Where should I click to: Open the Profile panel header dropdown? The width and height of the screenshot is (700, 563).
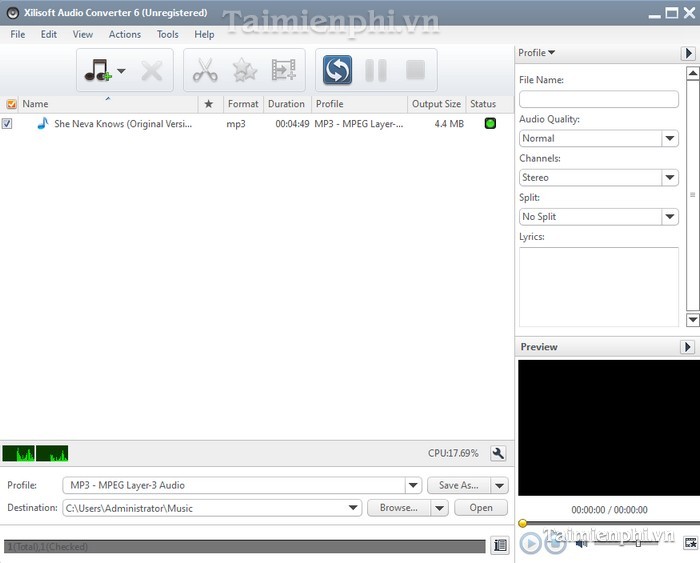point(537,53)
